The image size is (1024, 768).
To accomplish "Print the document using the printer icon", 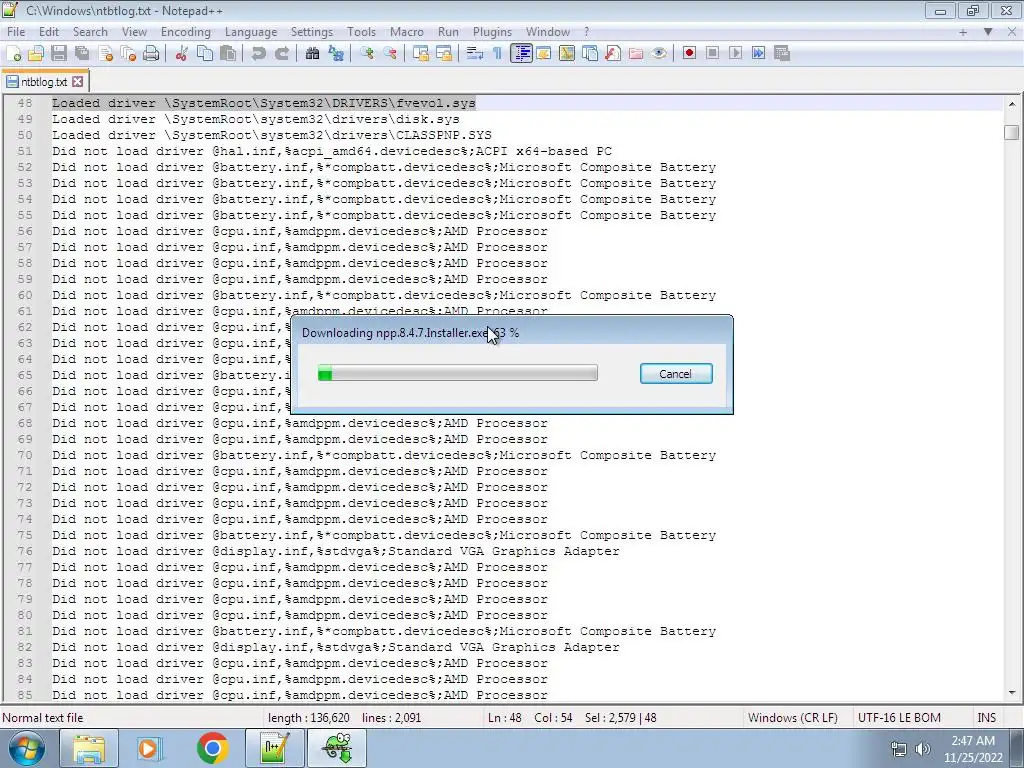I will click(x=151, y=54).
